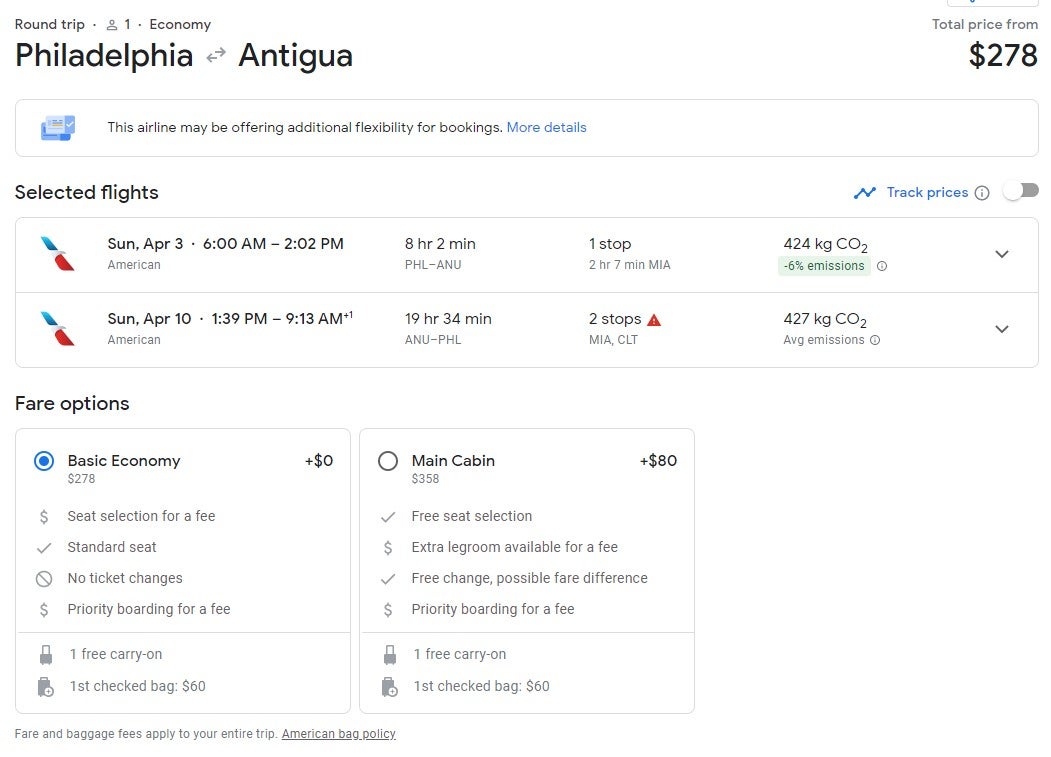This screenshot has height=757, width=1051.
Task: Click the Track prices graph icon
Action: coord(865,193)
